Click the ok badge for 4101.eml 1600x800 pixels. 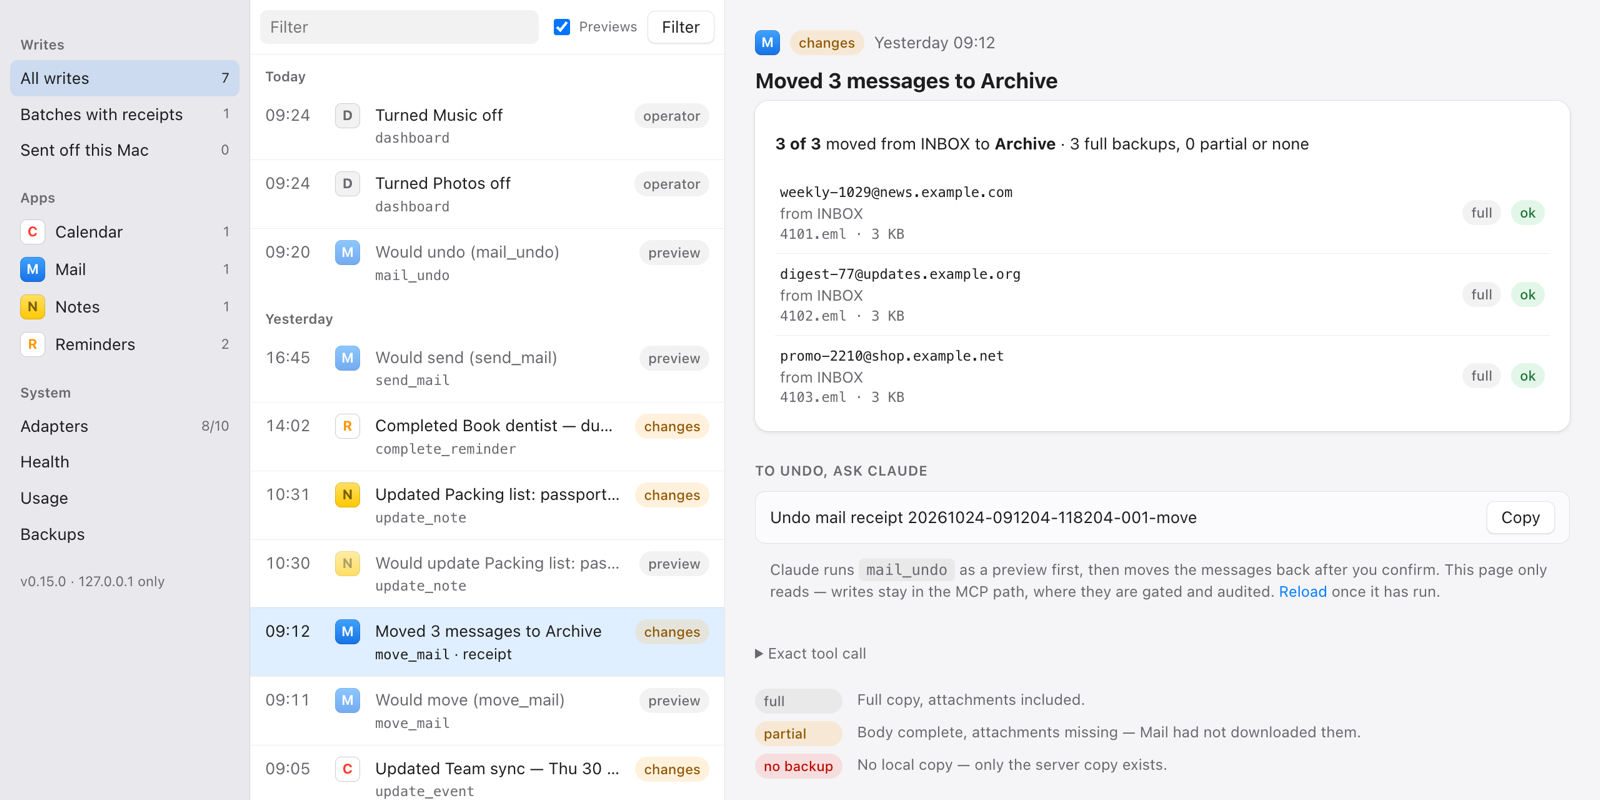pos(1527,213)
